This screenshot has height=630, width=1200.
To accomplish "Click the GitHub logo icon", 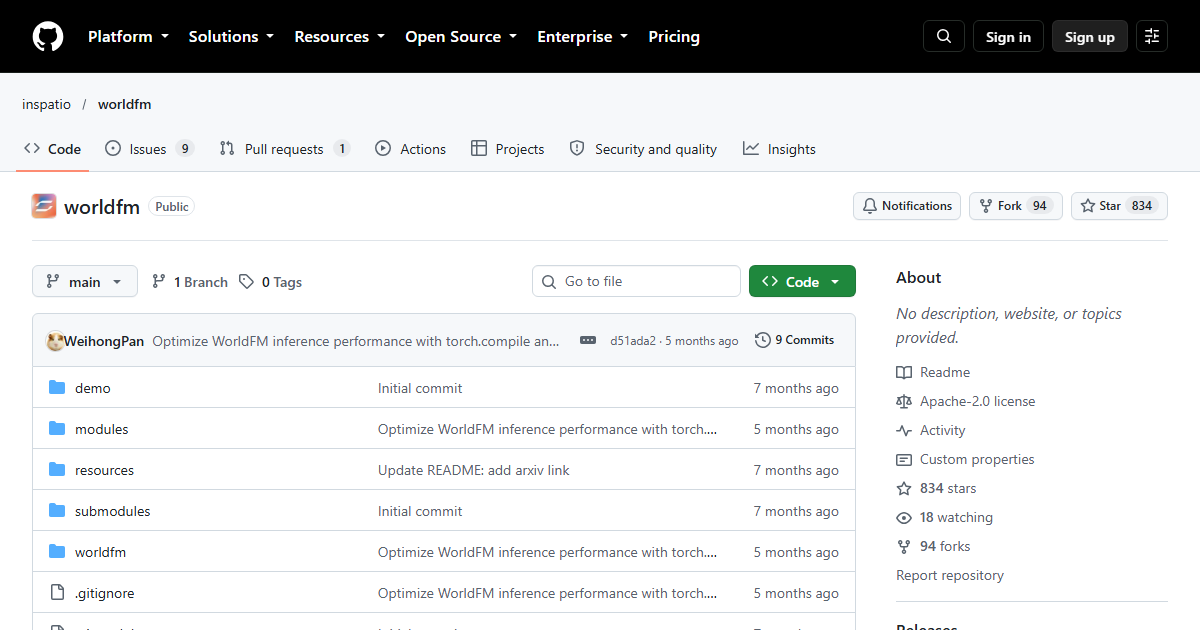I will (48, 37).
